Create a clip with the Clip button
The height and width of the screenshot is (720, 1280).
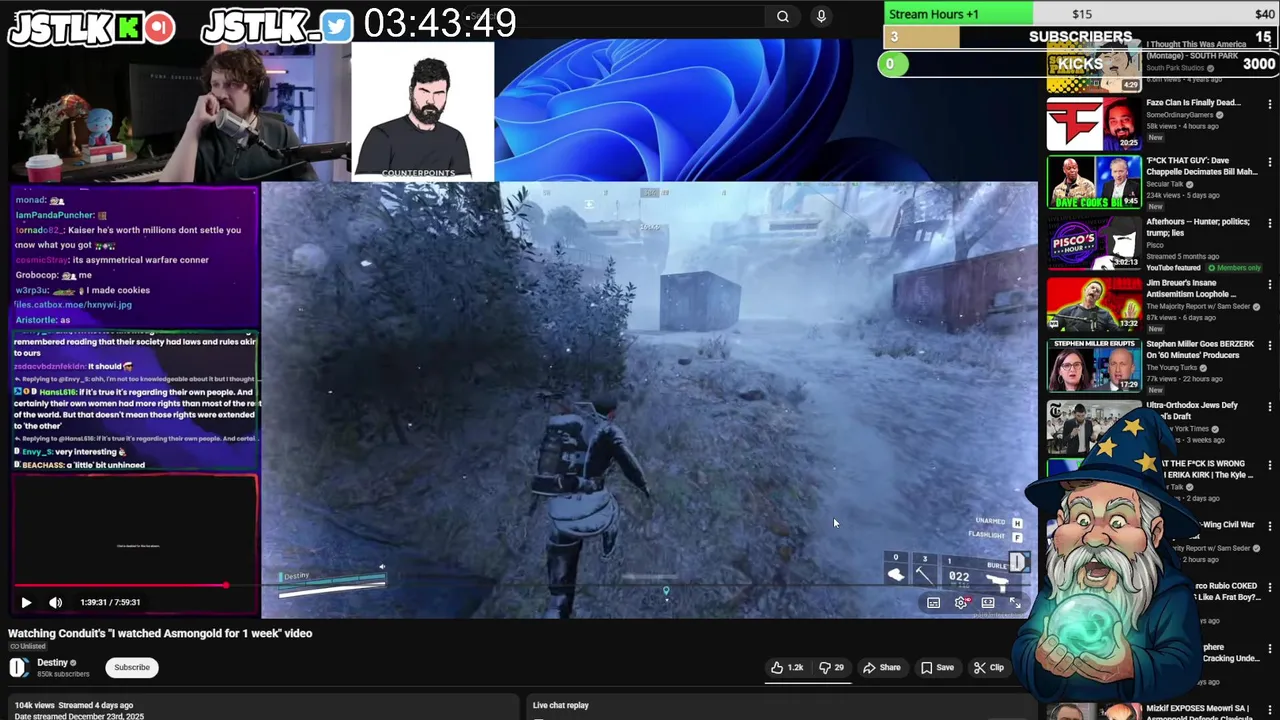[989, 667]
